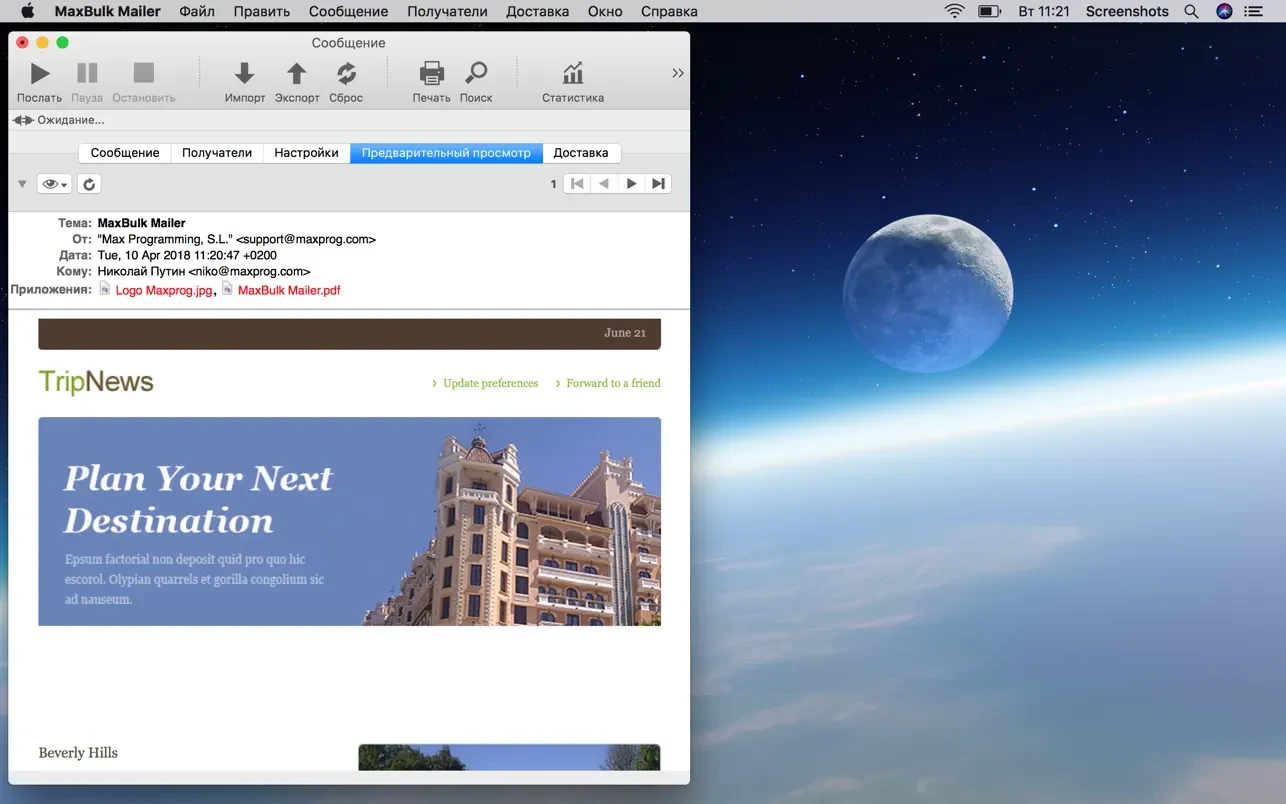Jump to last recipient preview
The image size is (1286, 804).
[x=658, y=184]
